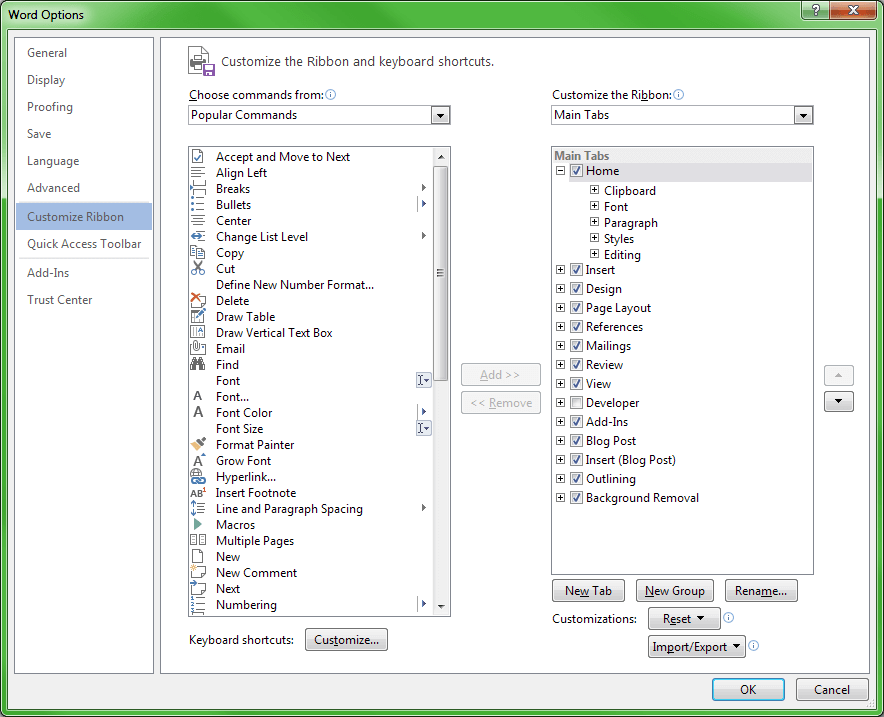Uncheck the Blog Post checkbox
This screenshot has height=717, width=884.
[x=576, y=440]
